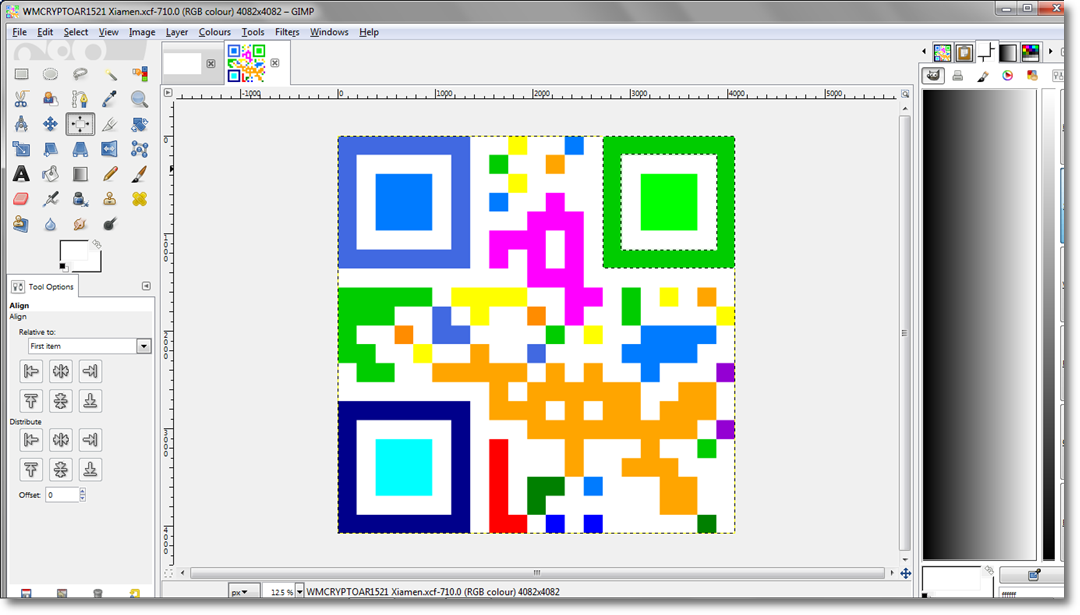Open the Layer menu
The image size is (1080, 615).
click(x=177, y=32)
